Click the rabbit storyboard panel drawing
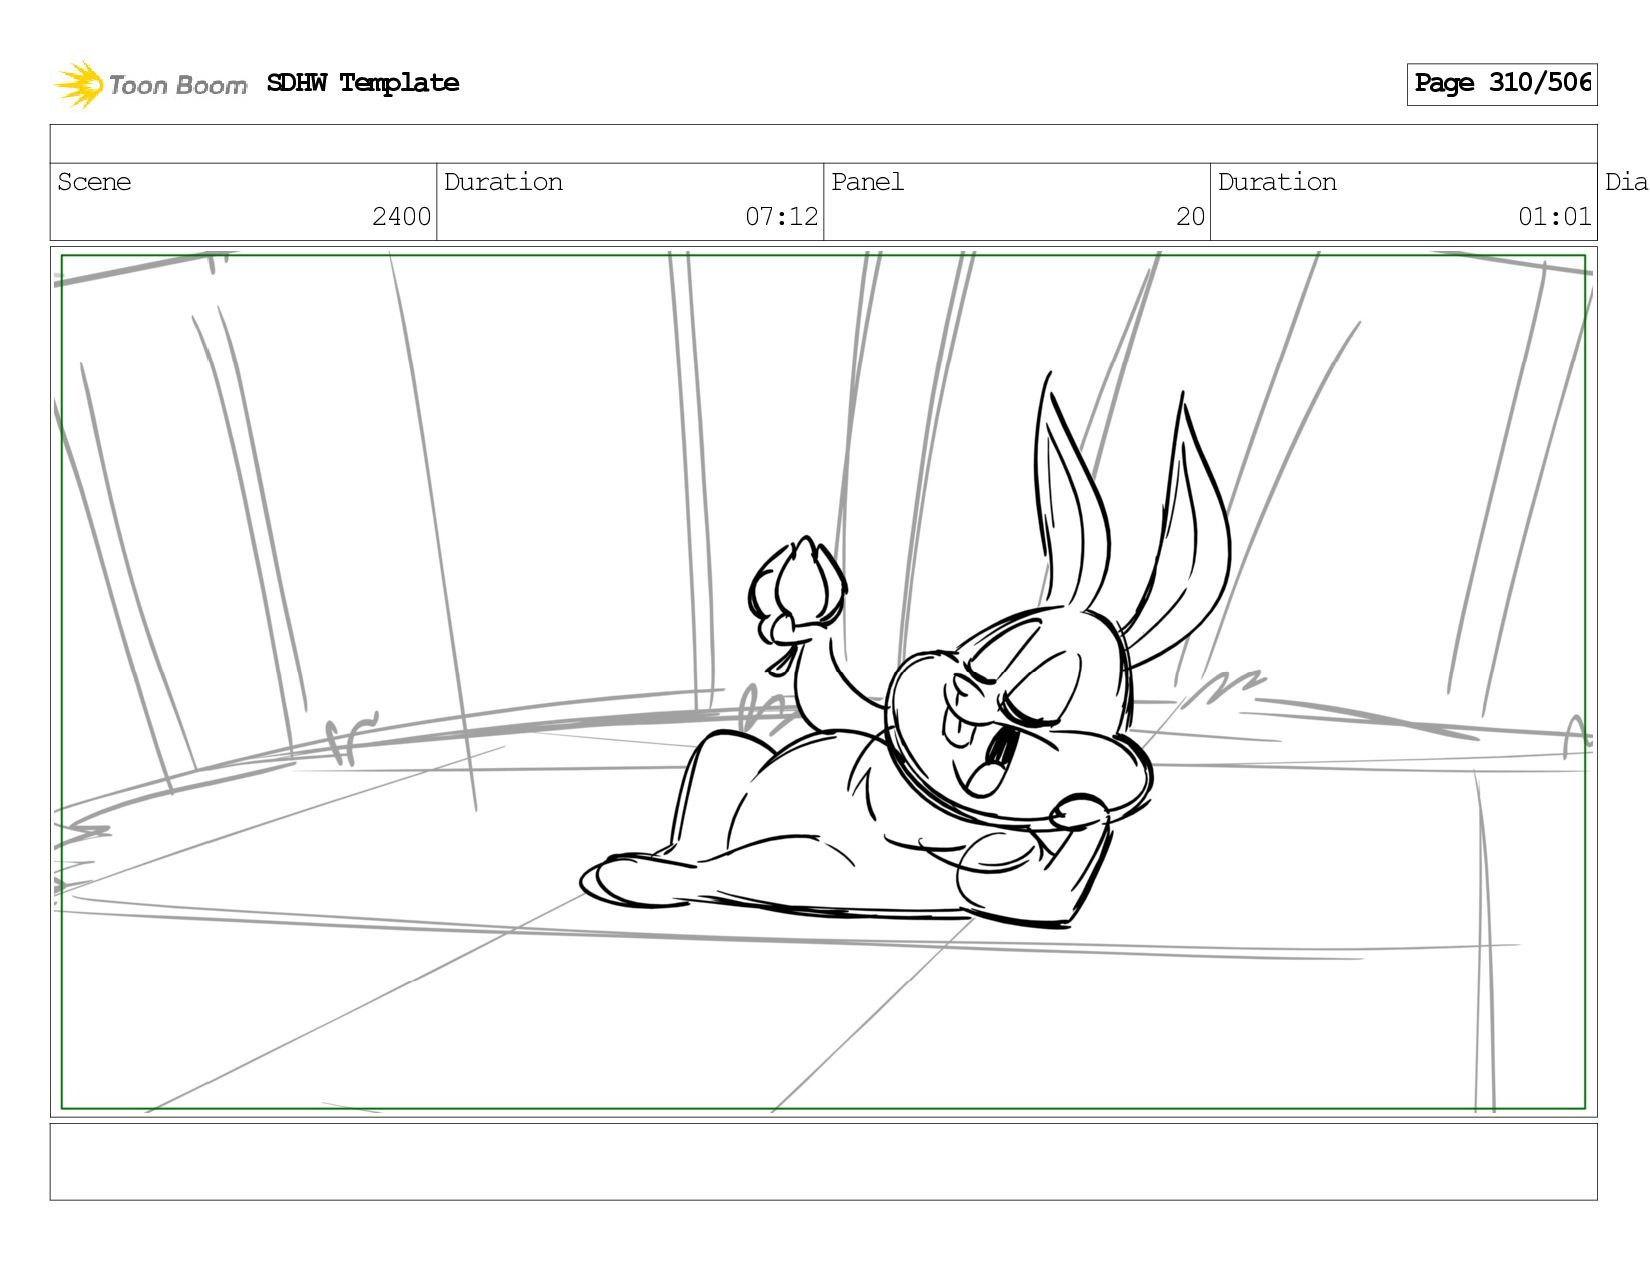1650x1275 pixels. coord(823,682)
